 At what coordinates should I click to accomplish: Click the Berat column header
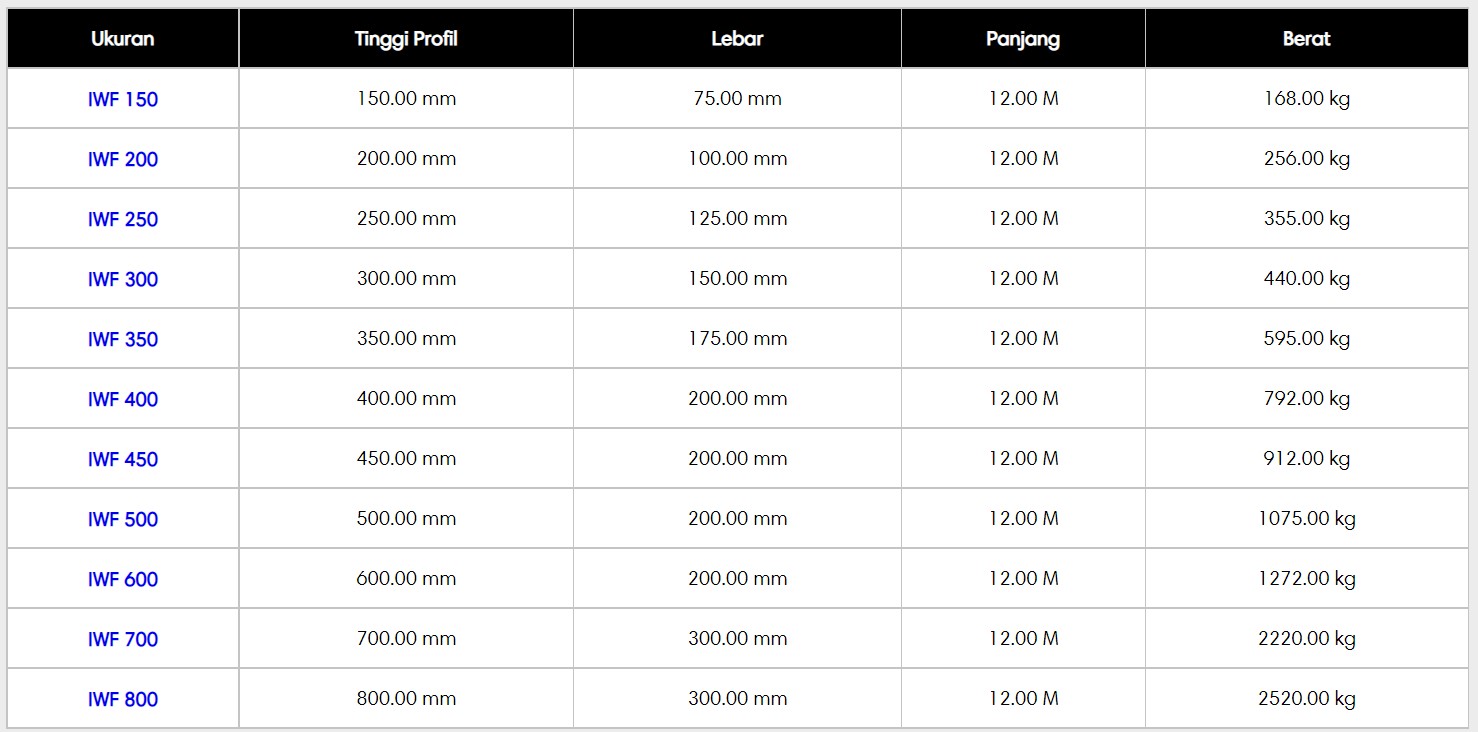(x=1306, y=39)
